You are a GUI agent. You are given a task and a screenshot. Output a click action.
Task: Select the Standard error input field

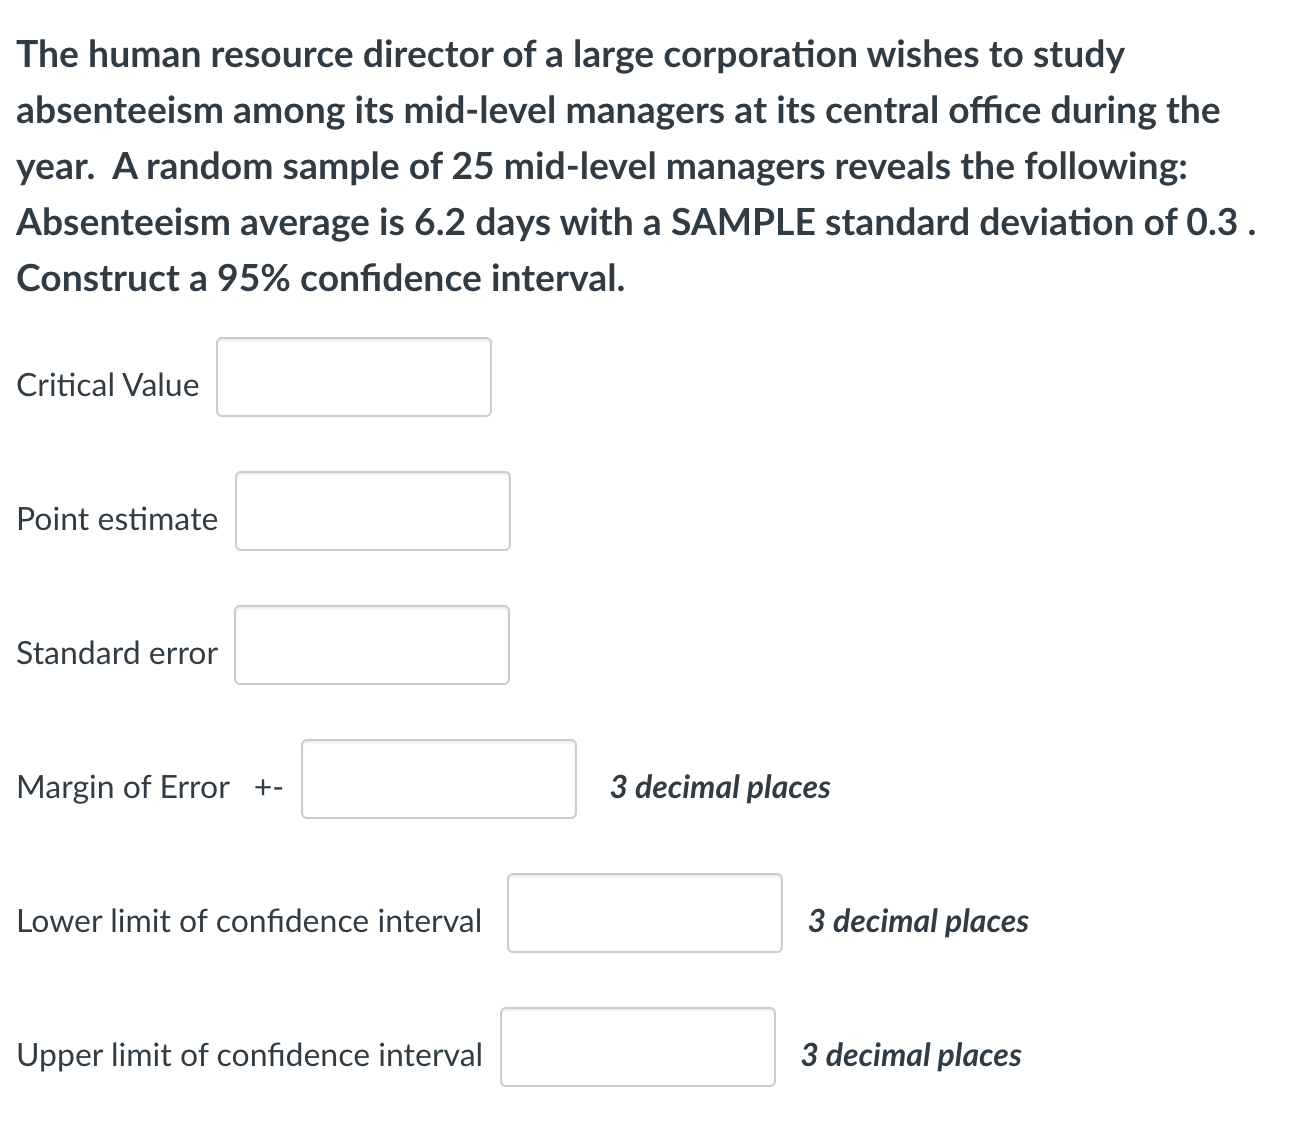pos(372,645)
